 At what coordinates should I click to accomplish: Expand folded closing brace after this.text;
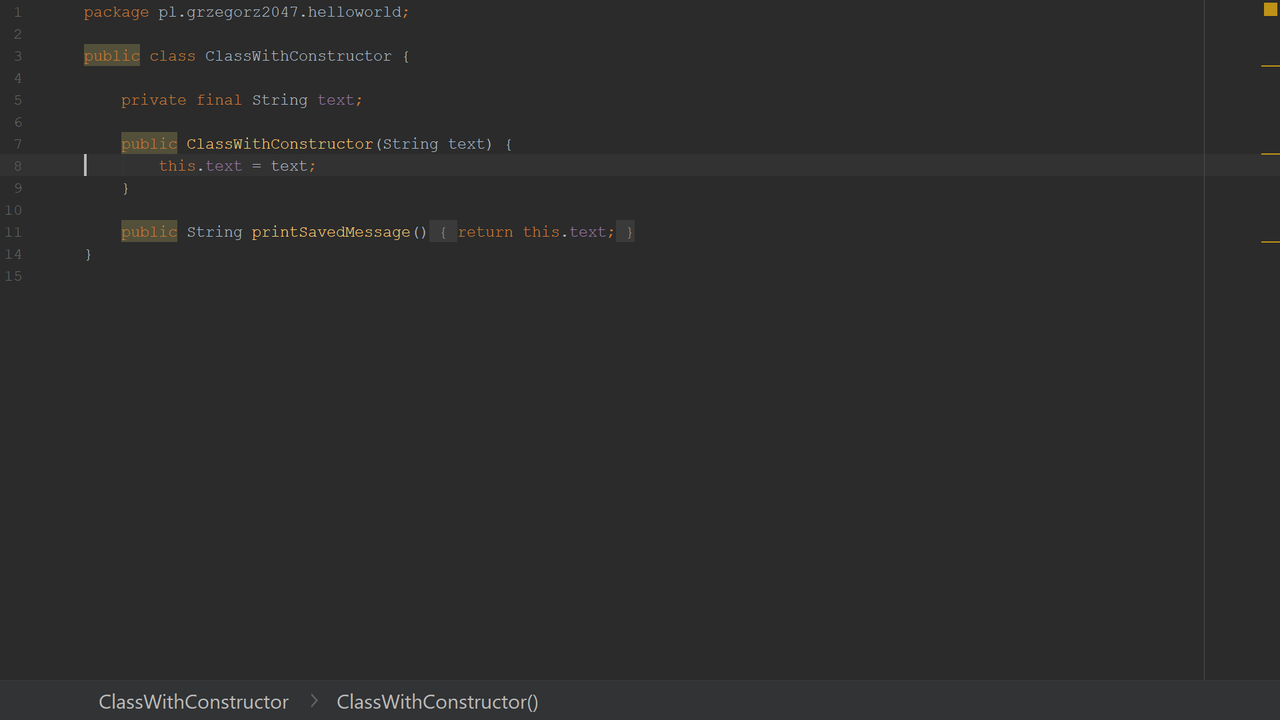625,232
